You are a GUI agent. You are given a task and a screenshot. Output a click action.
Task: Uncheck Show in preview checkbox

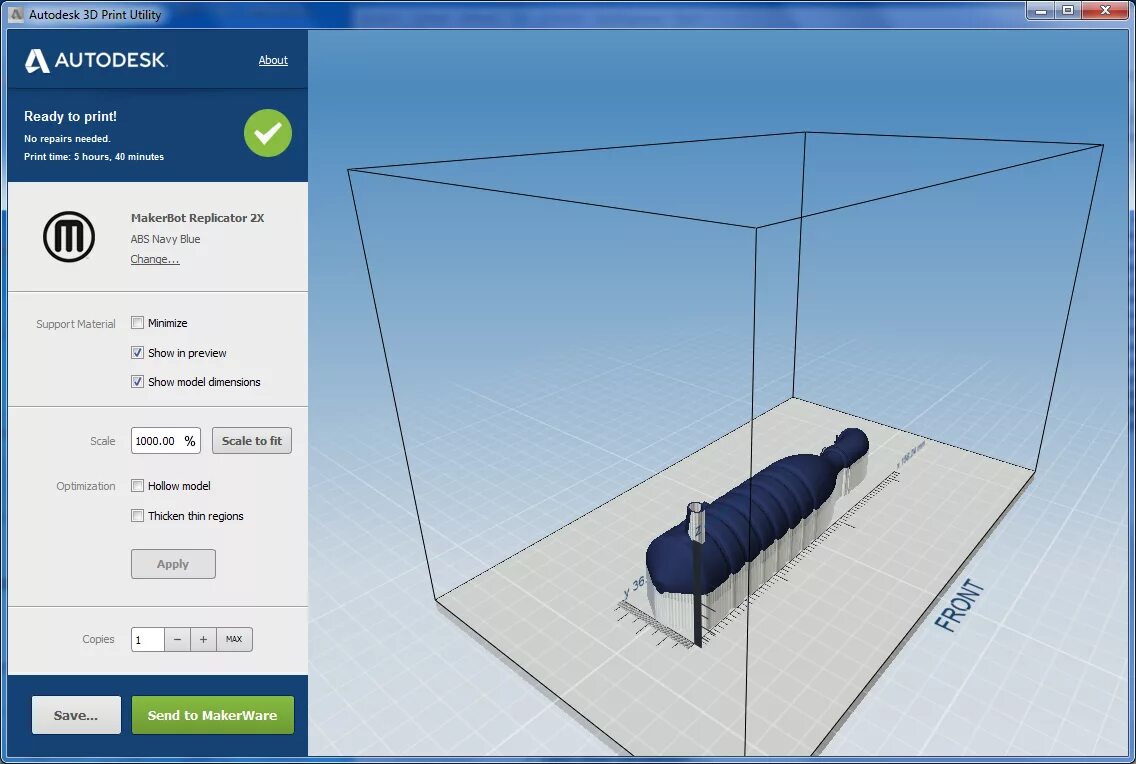138,353
